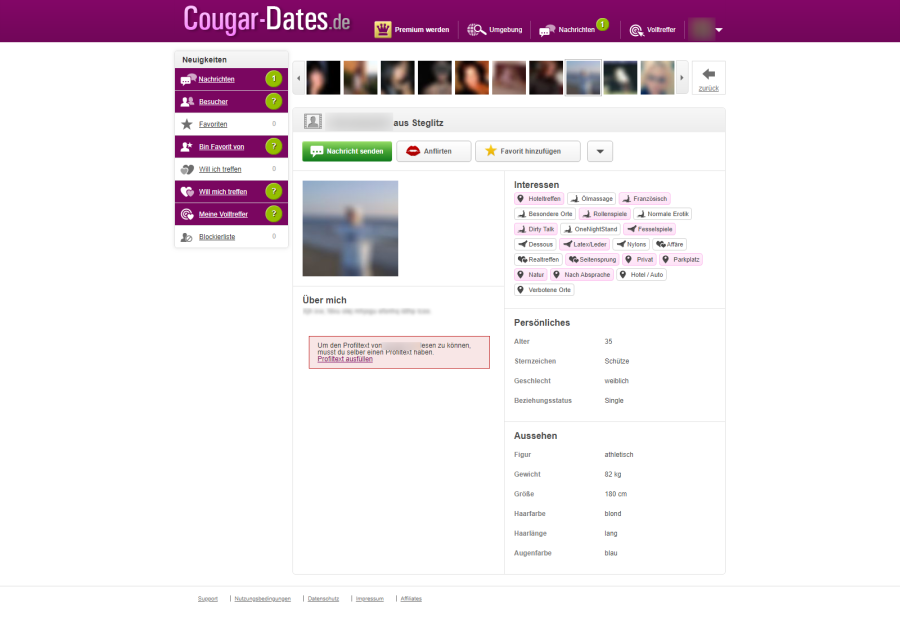Click the Latex/Leder interest tag
The height and width of the screenshot is (619, 900).
pyautogui.click(x=584, y=244)
